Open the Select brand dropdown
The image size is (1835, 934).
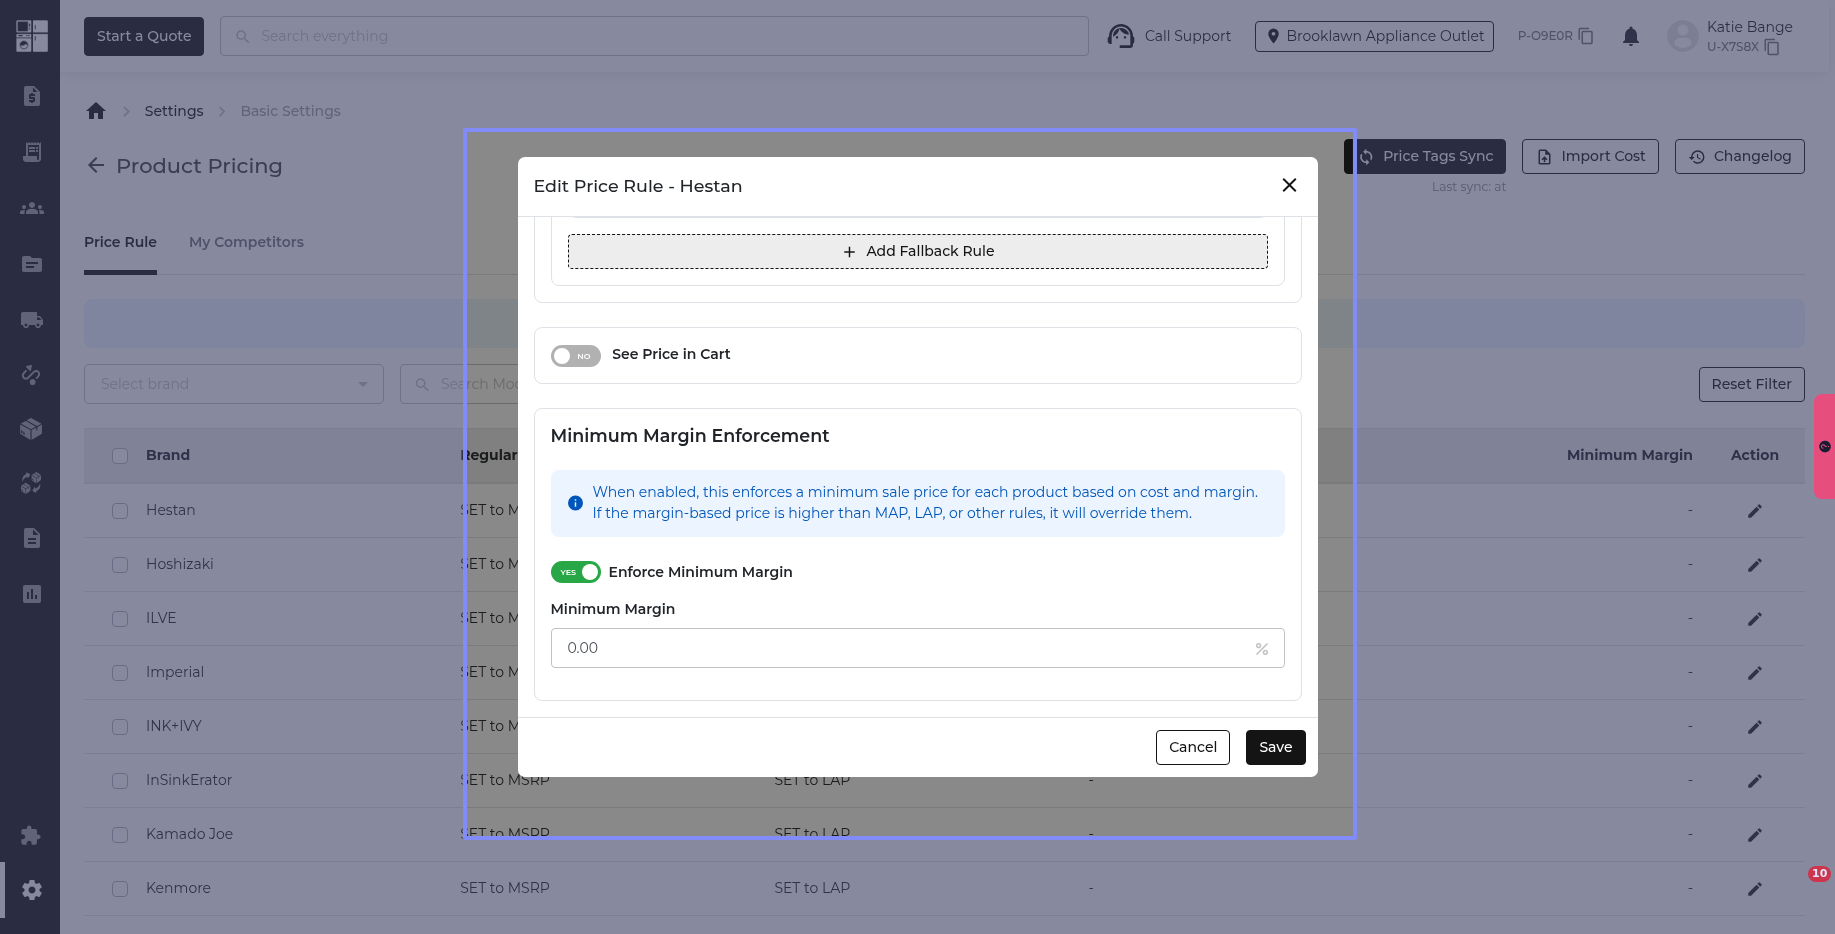(x=234, y=384)
